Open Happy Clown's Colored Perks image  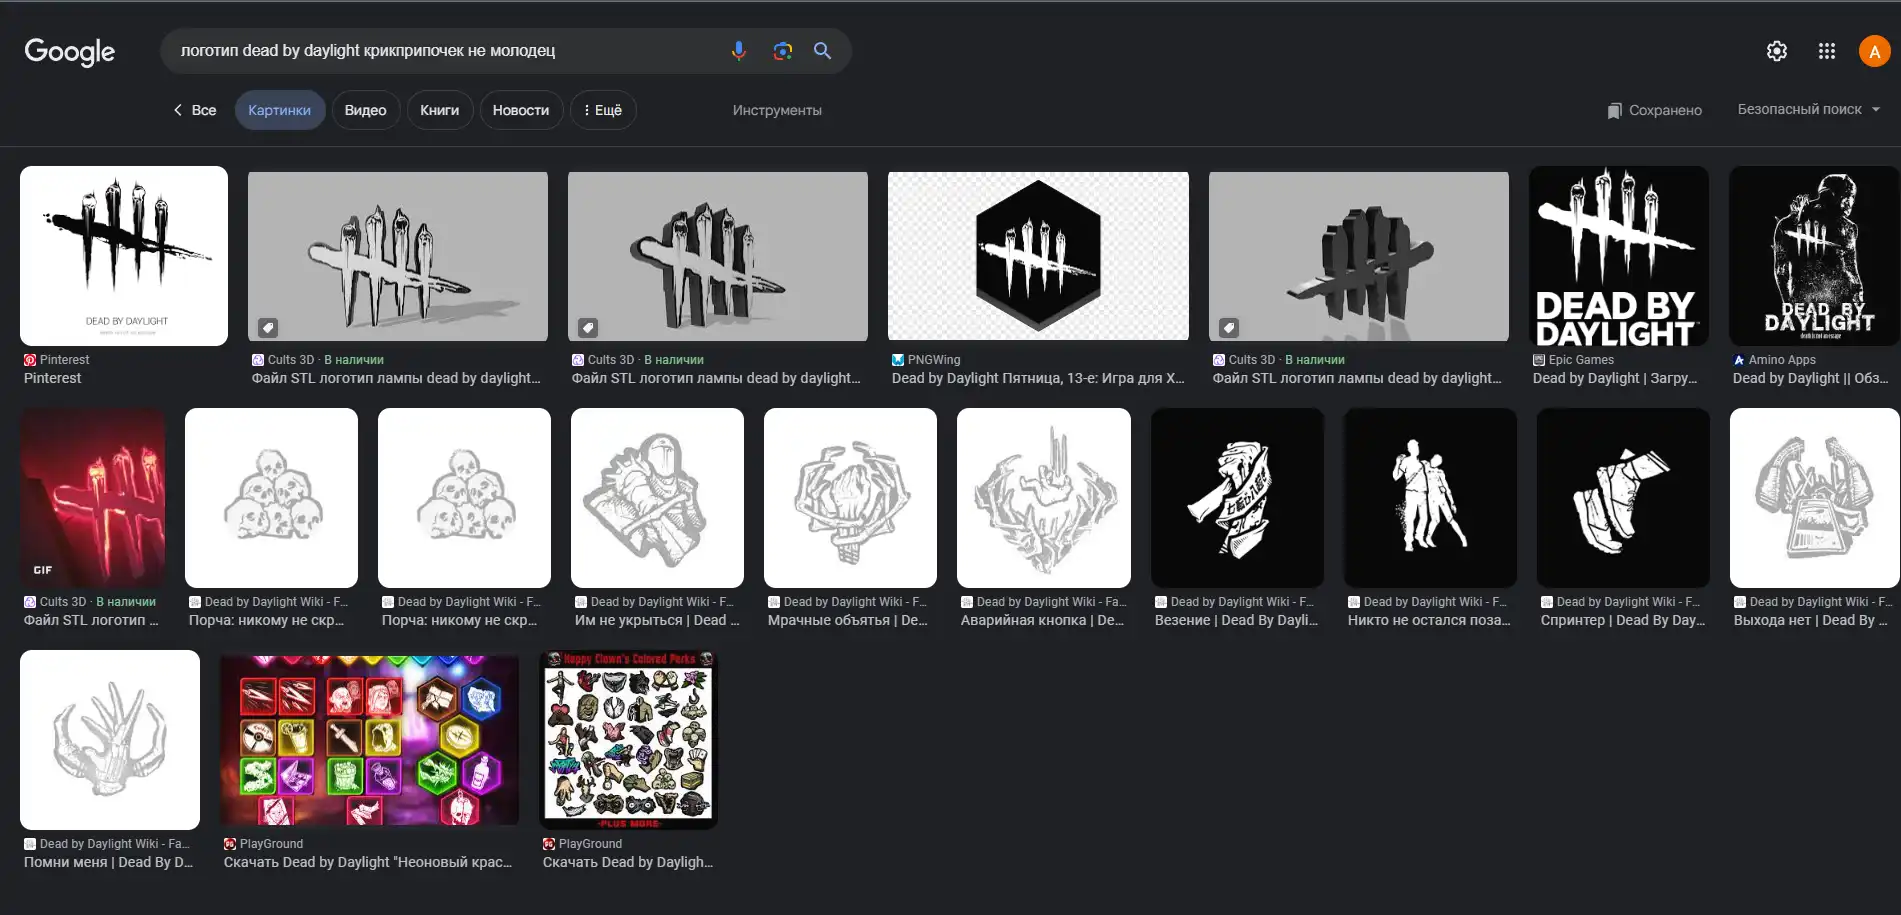628,740
